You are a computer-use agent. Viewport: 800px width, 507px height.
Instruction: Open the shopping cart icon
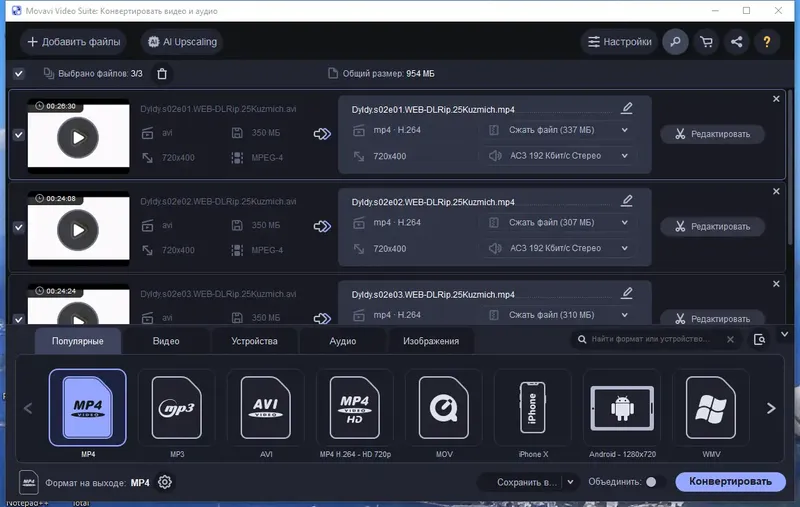(706, 42)
